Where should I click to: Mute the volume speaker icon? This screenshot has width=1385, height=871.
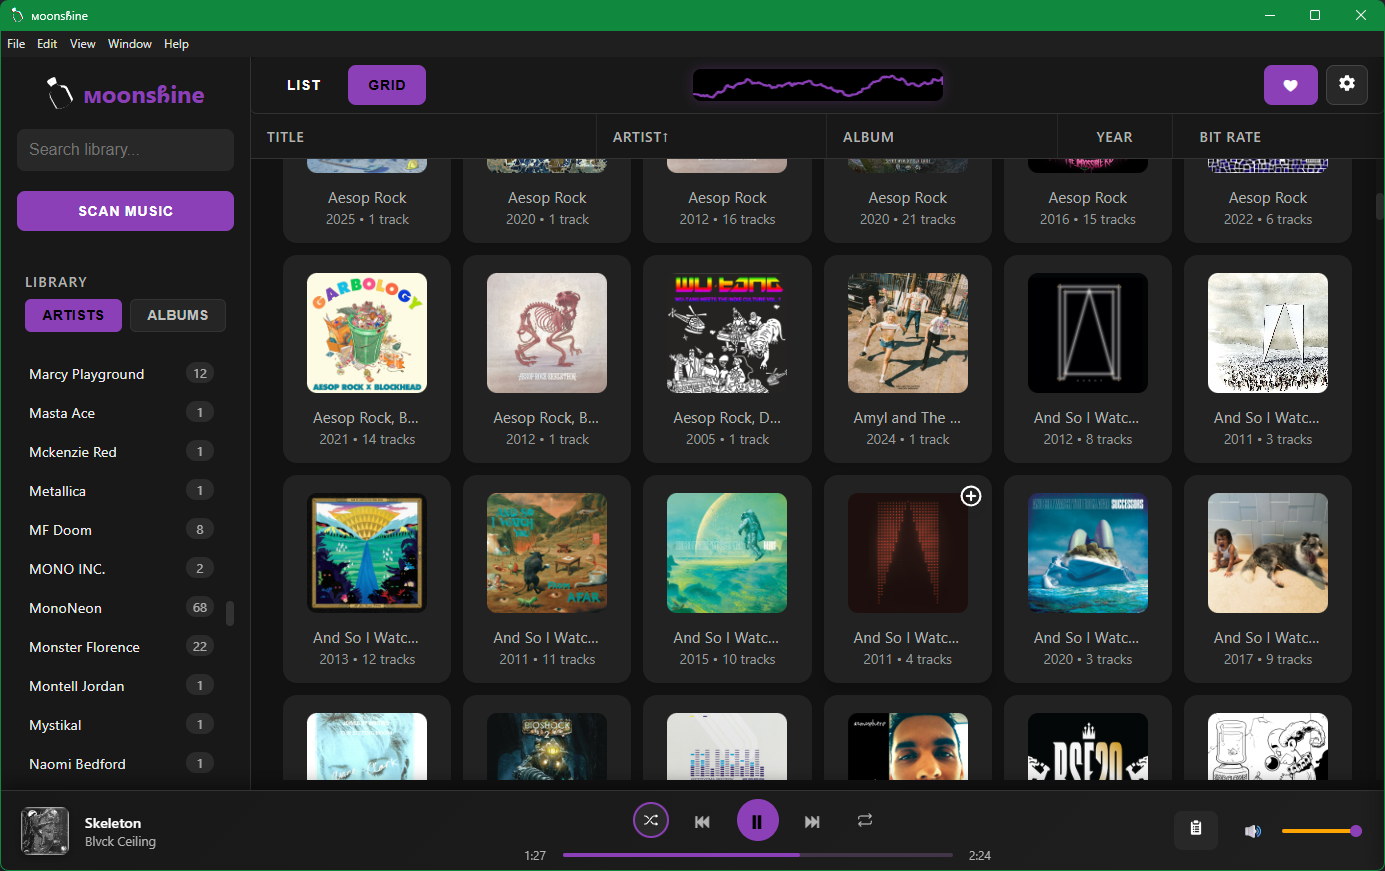coord(1253,831)
